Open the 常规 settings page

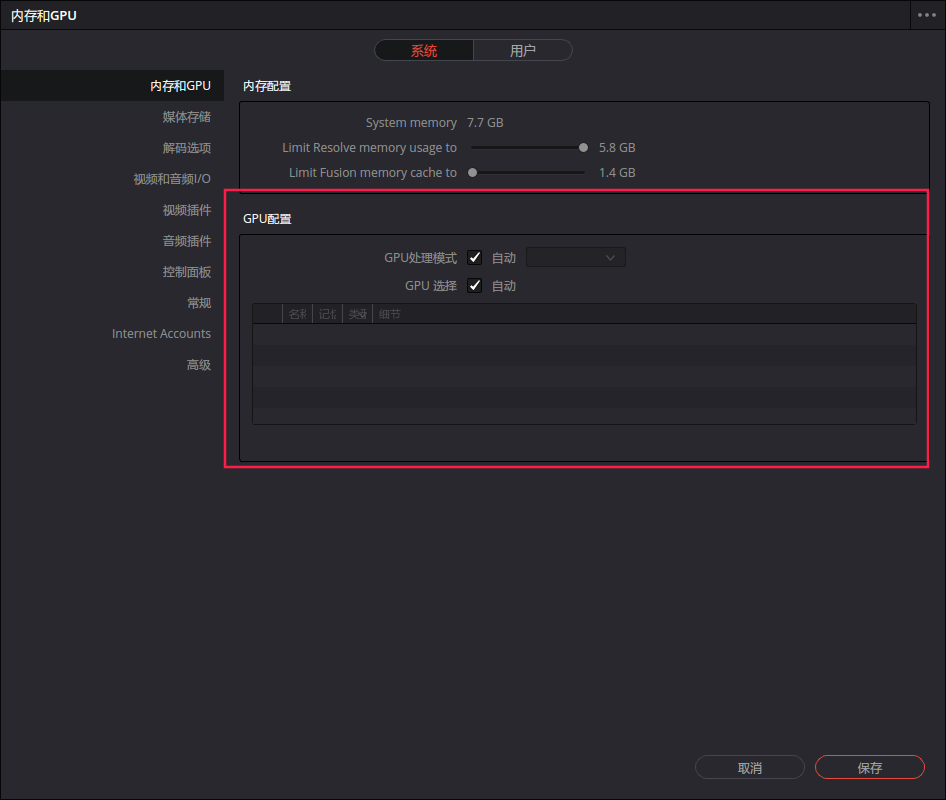198,303
